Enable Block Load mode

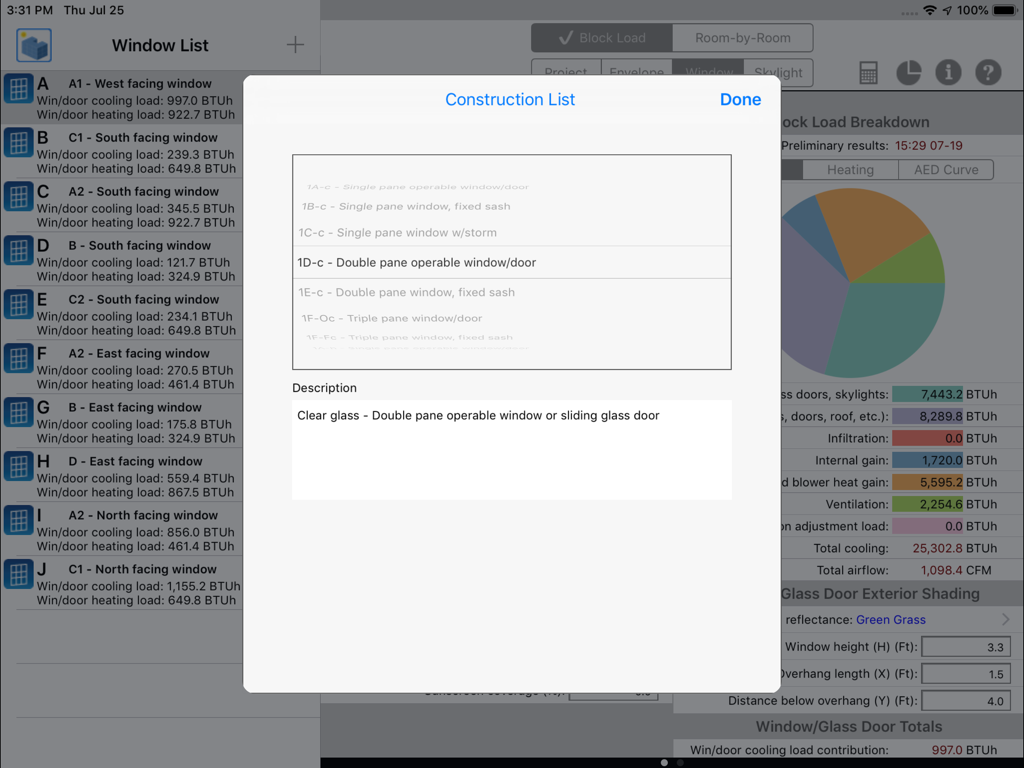pyautogui.click(x=601, y=37)
